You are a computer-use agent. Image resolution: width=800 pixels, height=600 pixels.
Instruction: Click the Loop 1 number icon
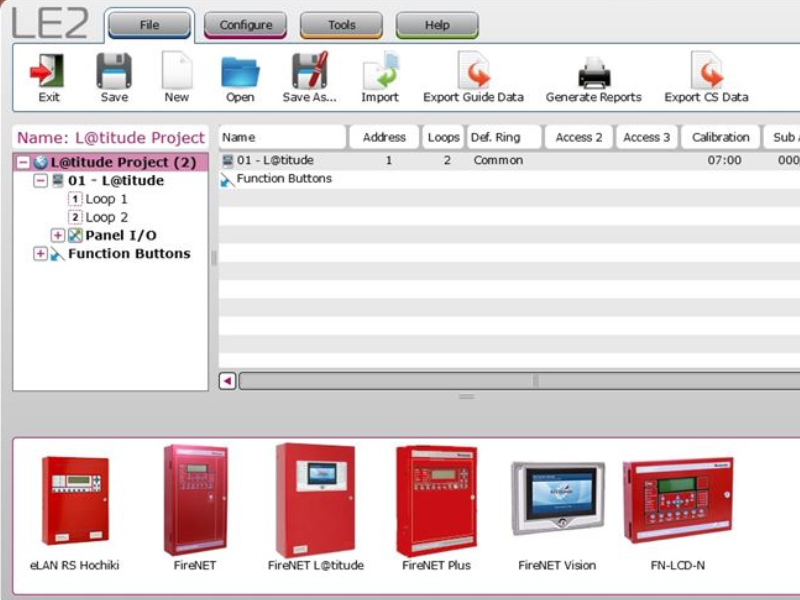[x=75, y=199]
